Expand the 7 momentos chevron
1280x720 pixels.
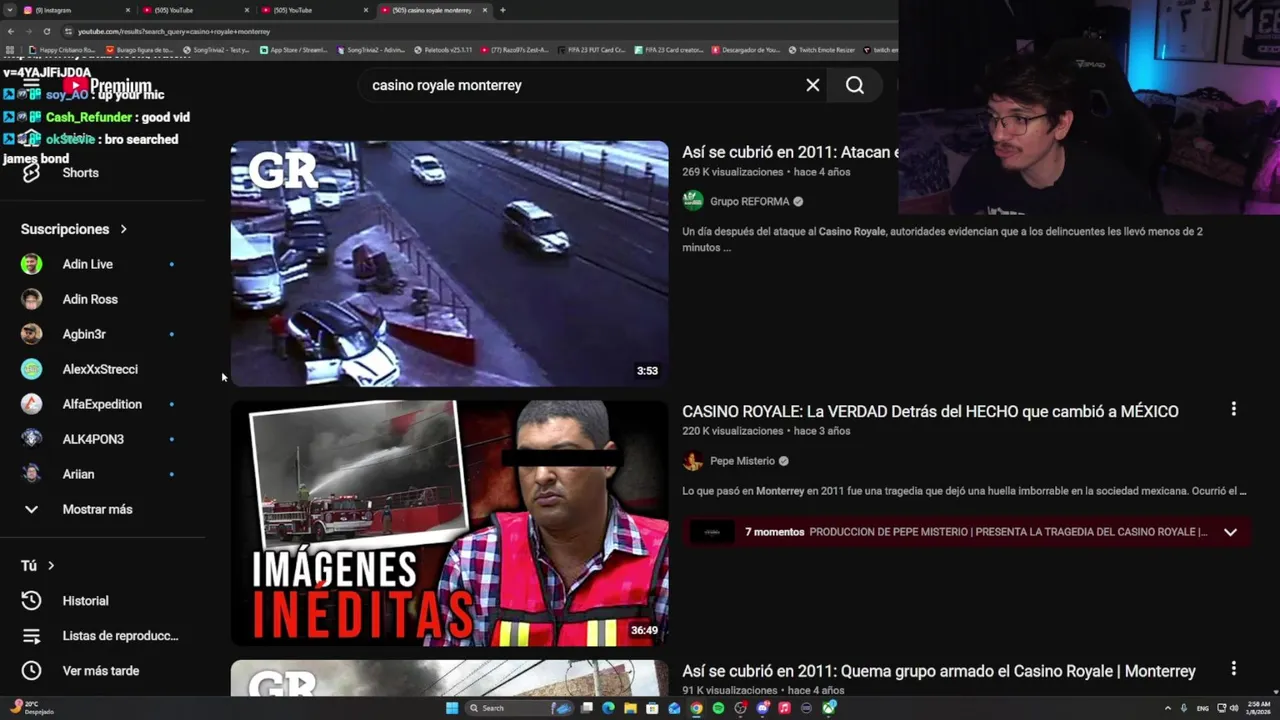[x=1230, y=532]
